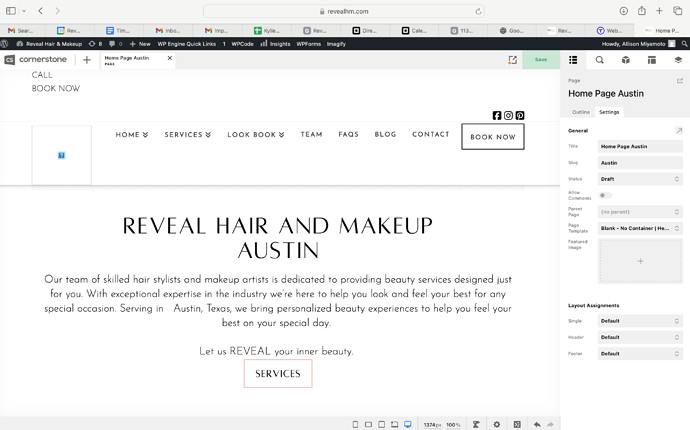Open the search (magnifier) panel in Cornerstone

[x=600, y=60]
